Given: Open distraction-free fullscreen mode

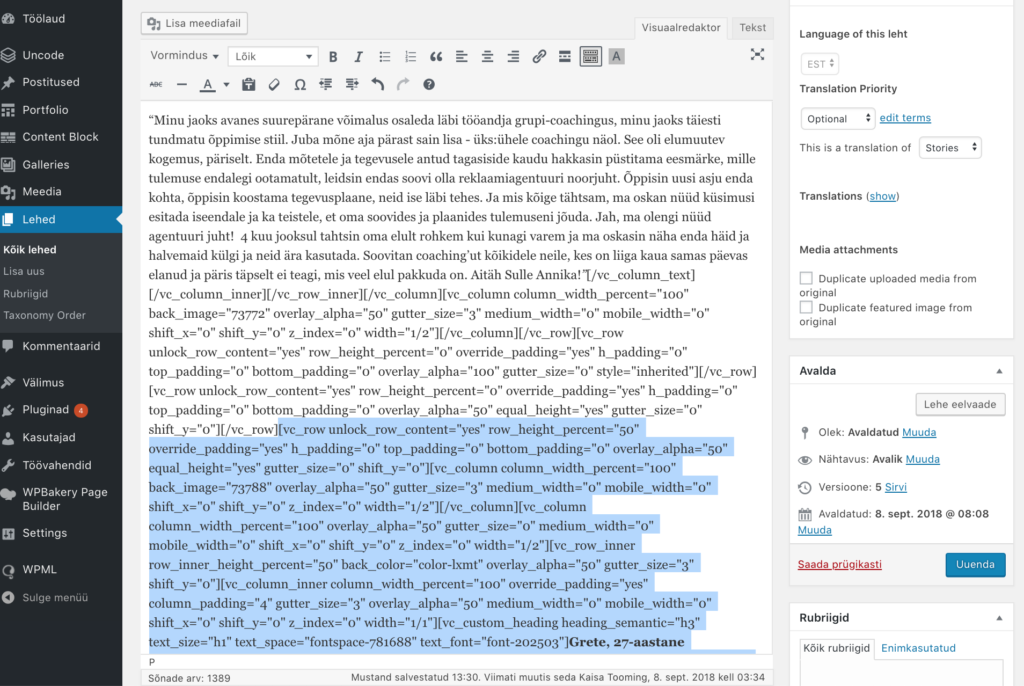Looking at the screenshot, I should pyautogui.click(x=757, y=55).
